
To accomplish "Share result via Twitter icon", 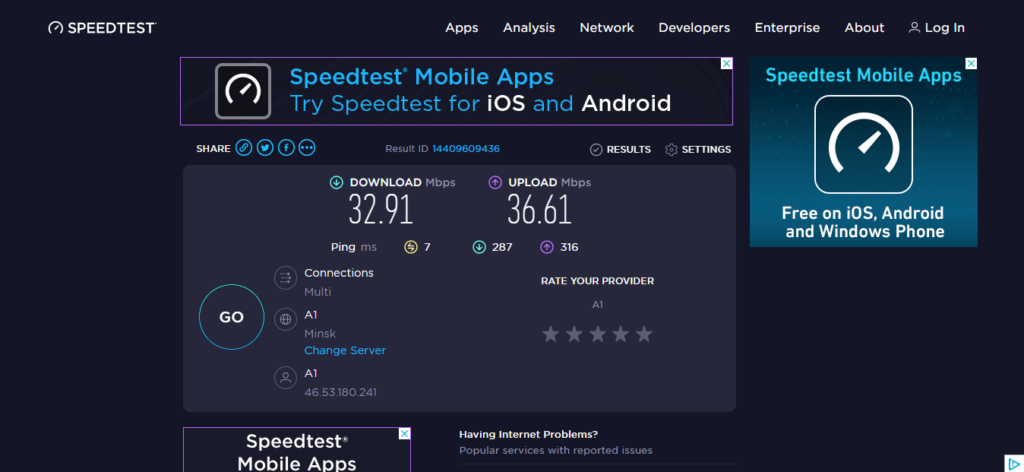I will (x=265, y=148).
